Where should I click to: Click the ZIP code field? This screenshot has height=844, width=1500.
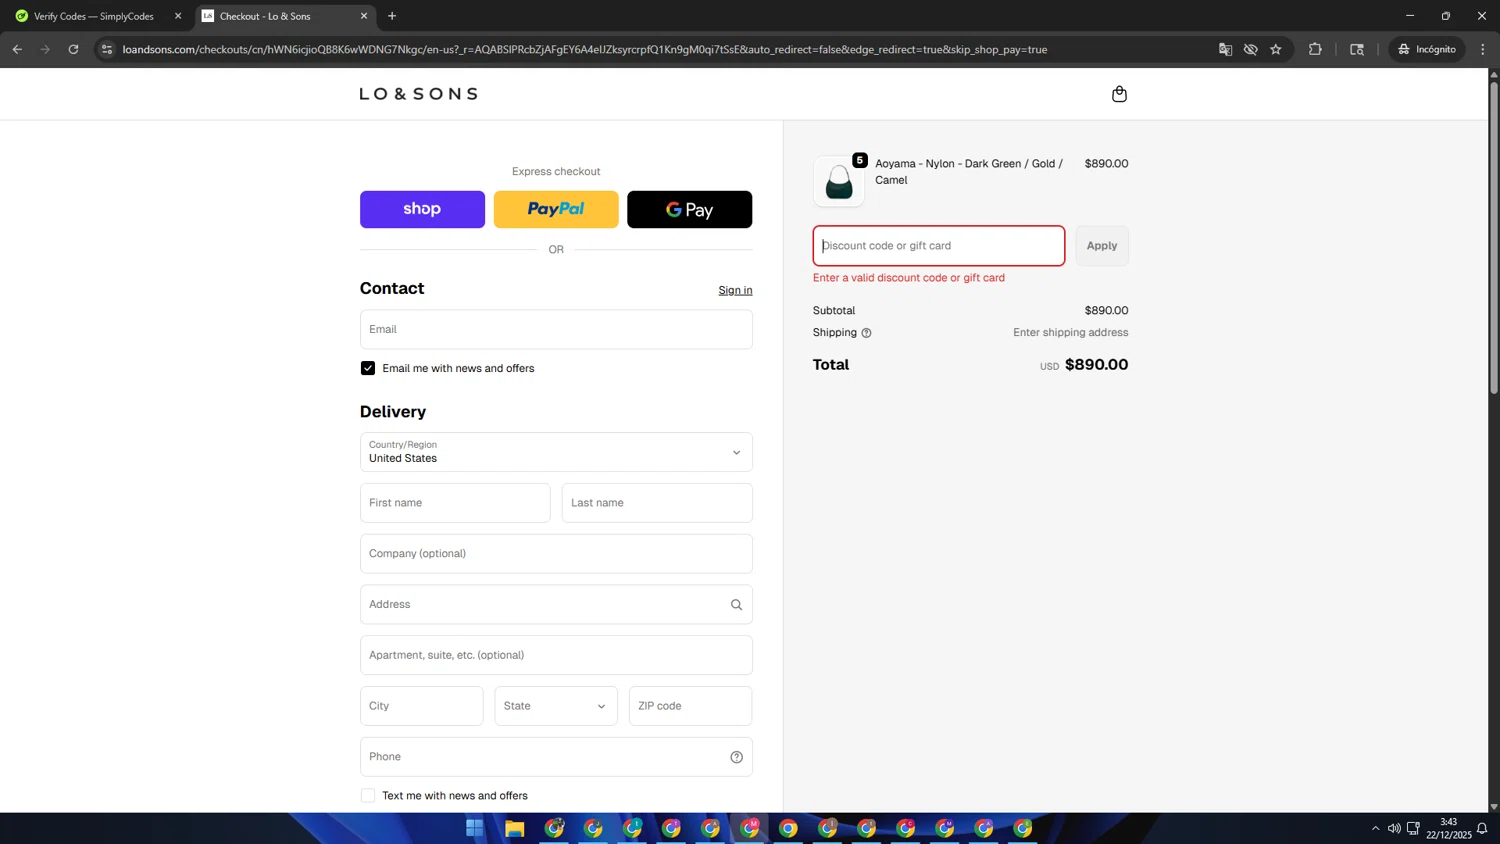[x=690, y=706]
